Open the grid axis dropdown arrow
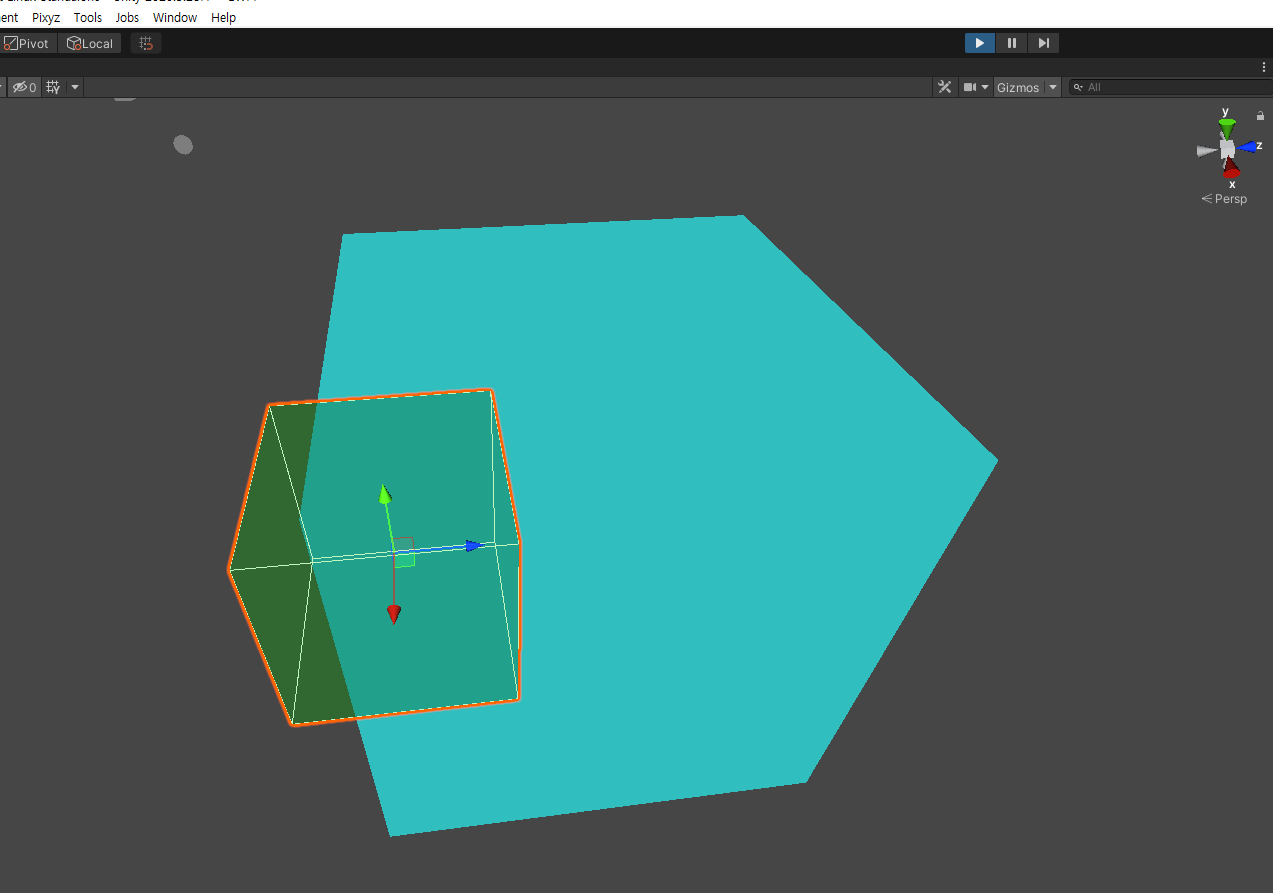 click(73, 87)
